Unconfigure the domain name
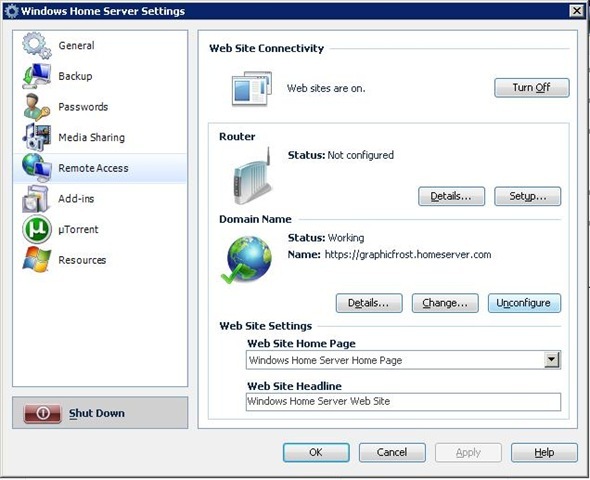The width and height of the screenshot is (590, 480). click(524, 303)
